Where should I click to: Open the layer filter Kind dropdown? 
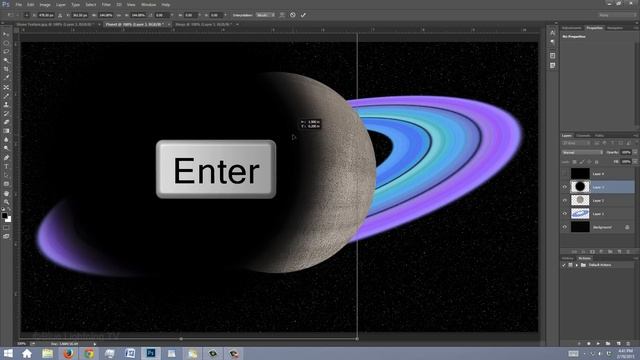click(x=576, y=143)
